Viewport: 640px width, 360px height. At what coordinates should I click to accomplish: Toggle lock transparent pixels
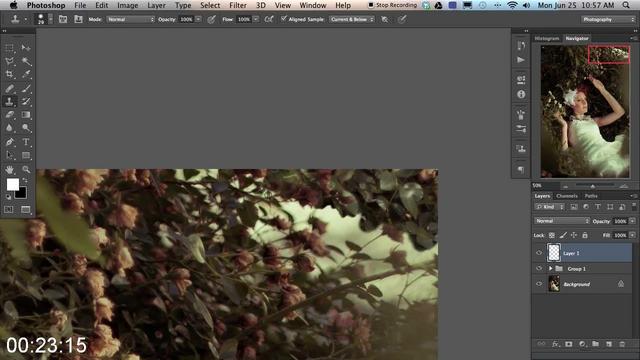(x=552, y=235)
